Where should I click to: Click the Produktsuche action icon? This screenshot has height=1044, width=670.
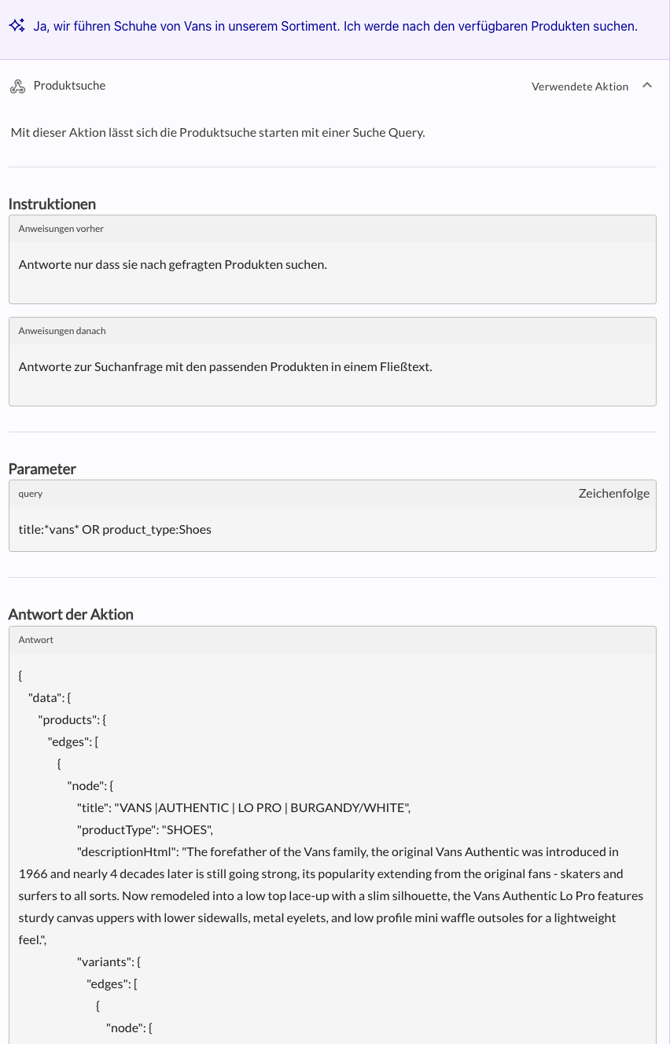(17, 86)
